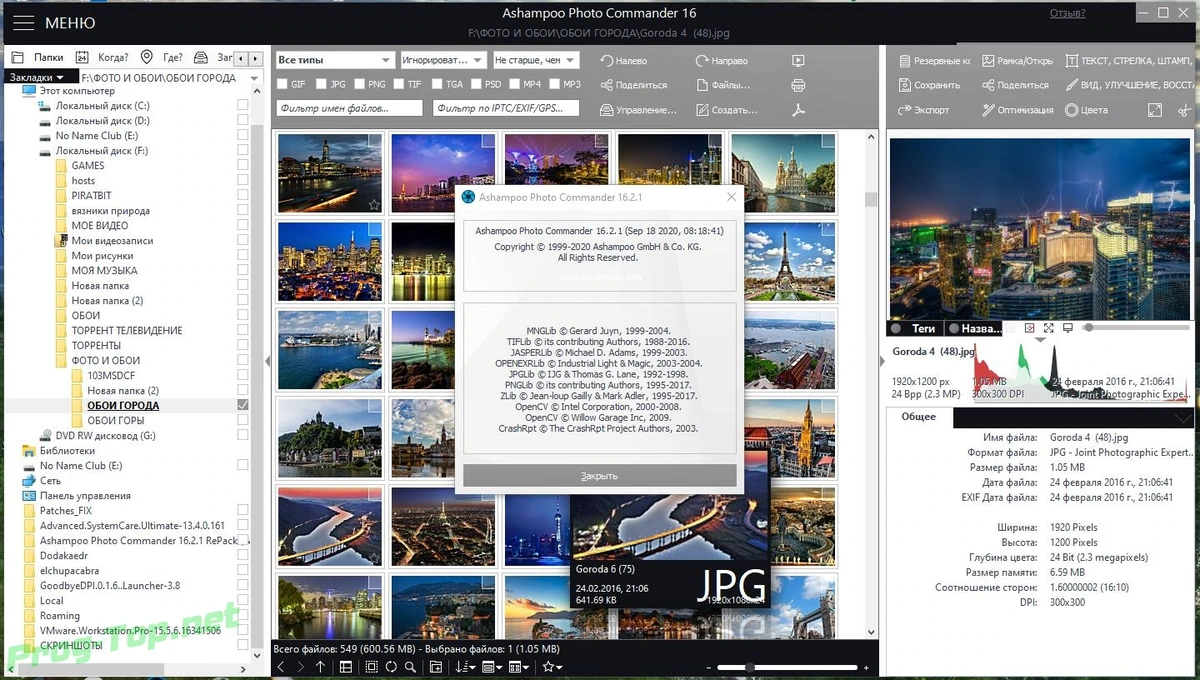Go up one folder with the up arrow

tap(320, 667)
